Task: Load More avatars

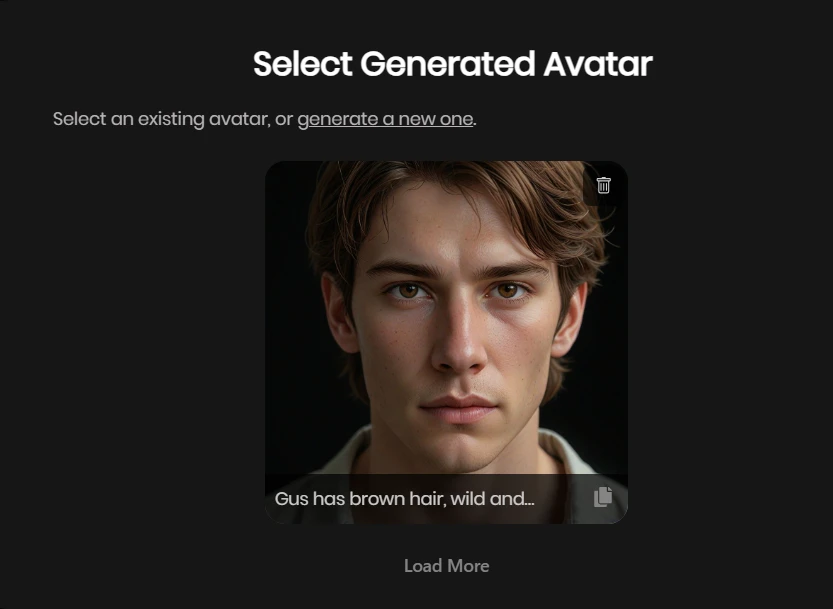Action: tap(446, 566)
